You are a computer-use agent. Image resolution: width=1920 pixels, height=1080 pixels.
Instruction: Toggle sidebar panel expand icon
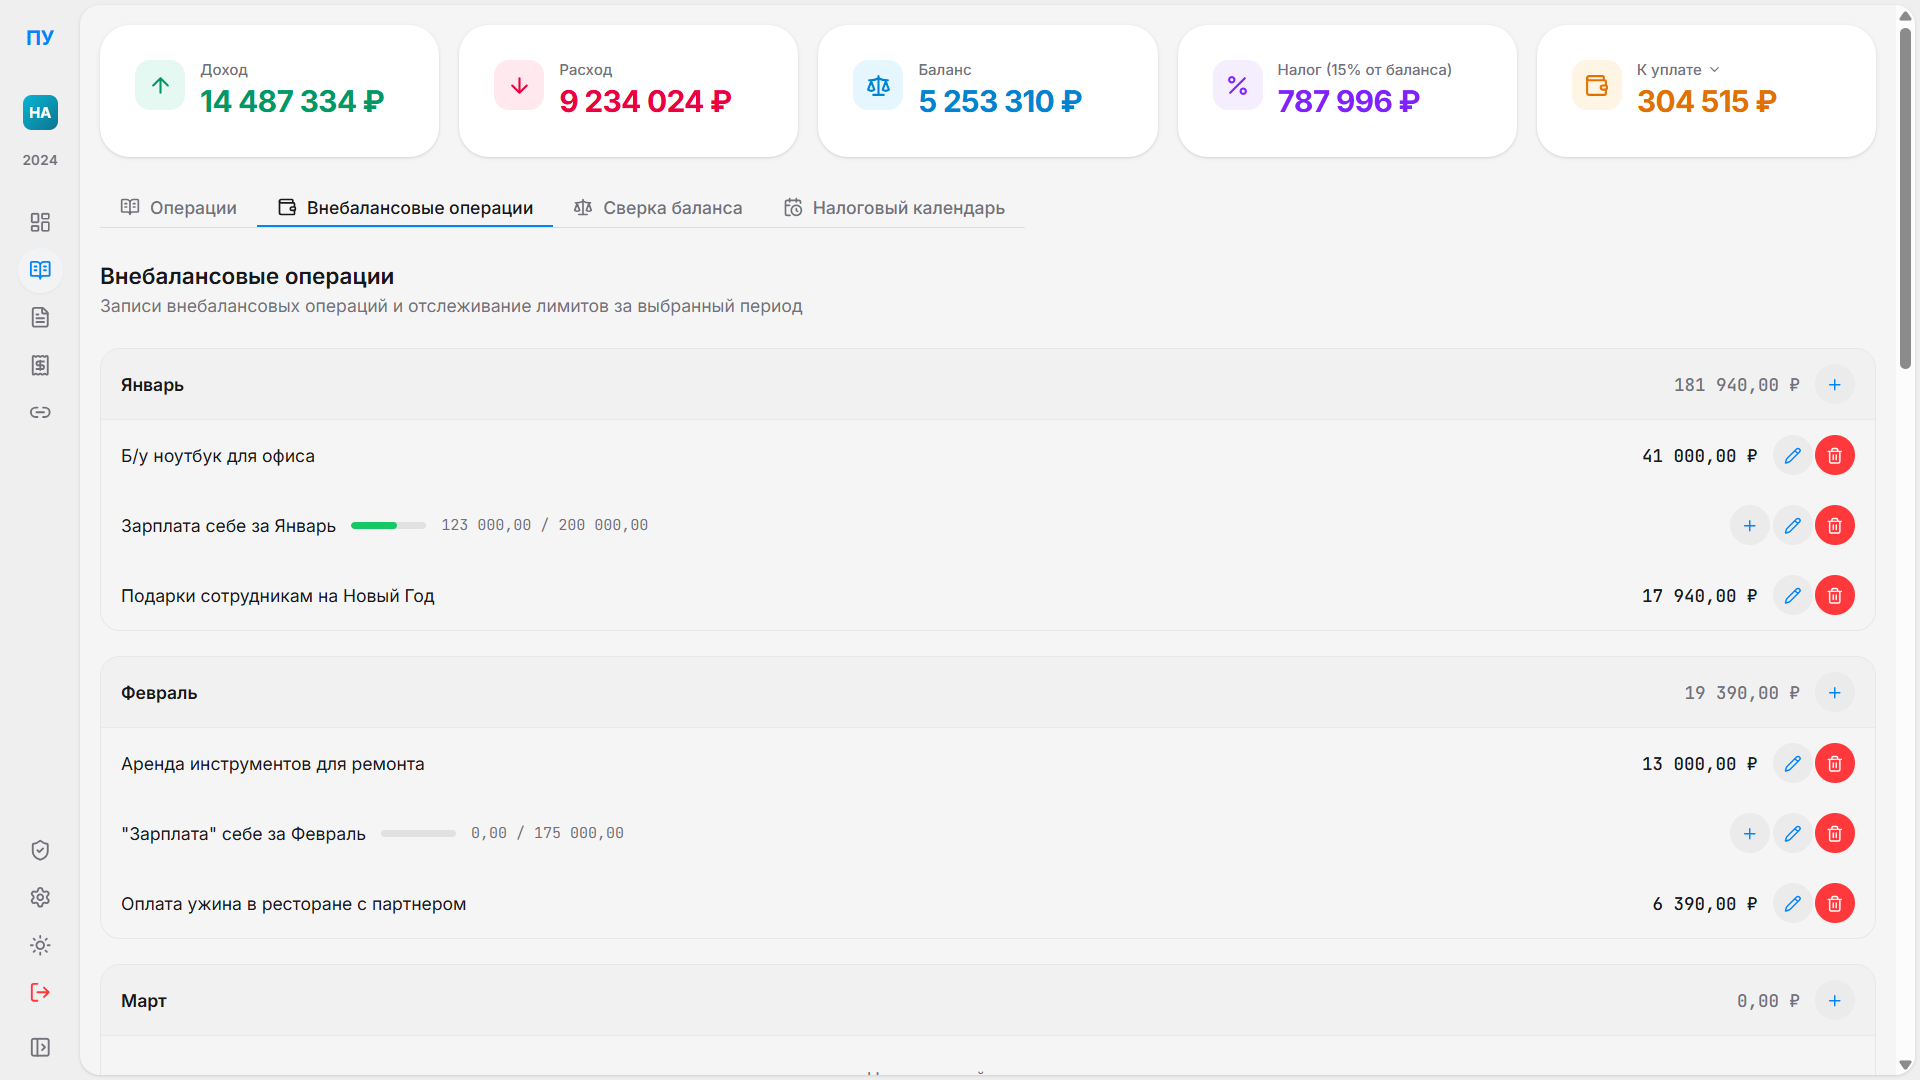(40, 1047)
